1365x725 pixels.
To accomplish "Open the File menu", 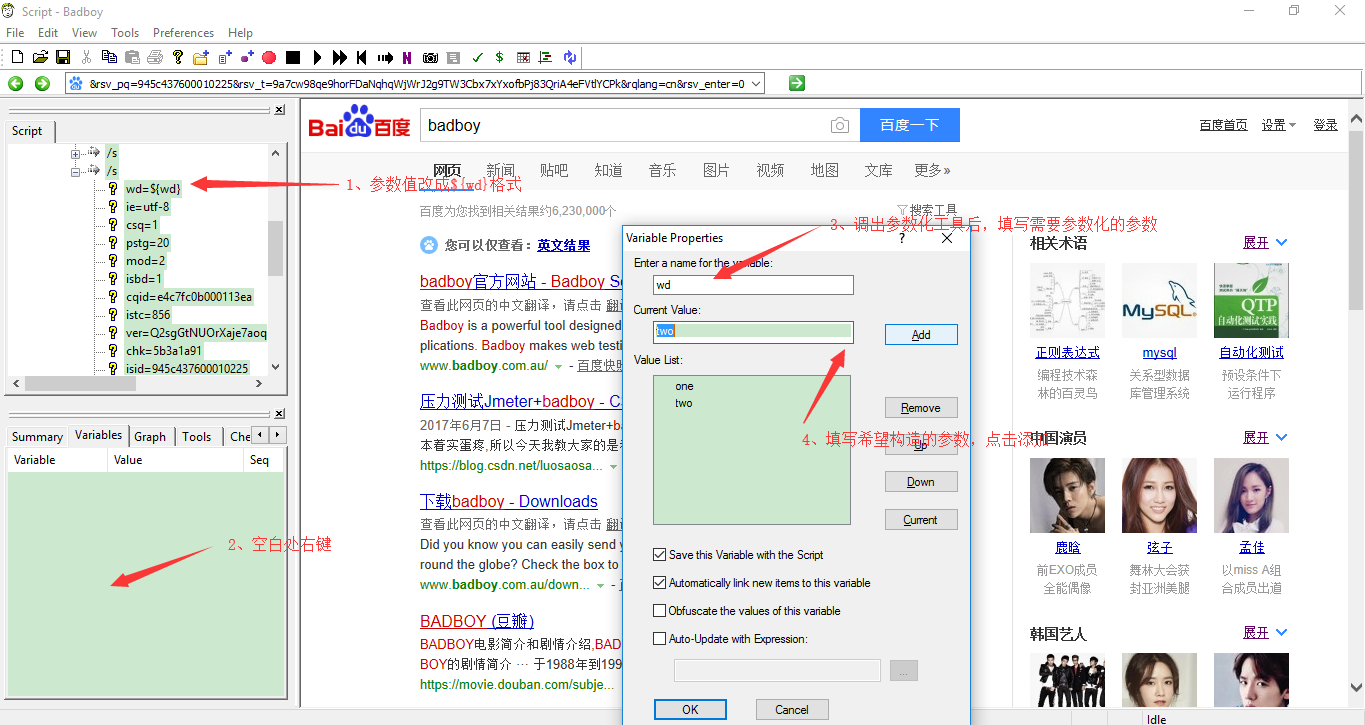I will pyautogui.click(x=15, y=33).
